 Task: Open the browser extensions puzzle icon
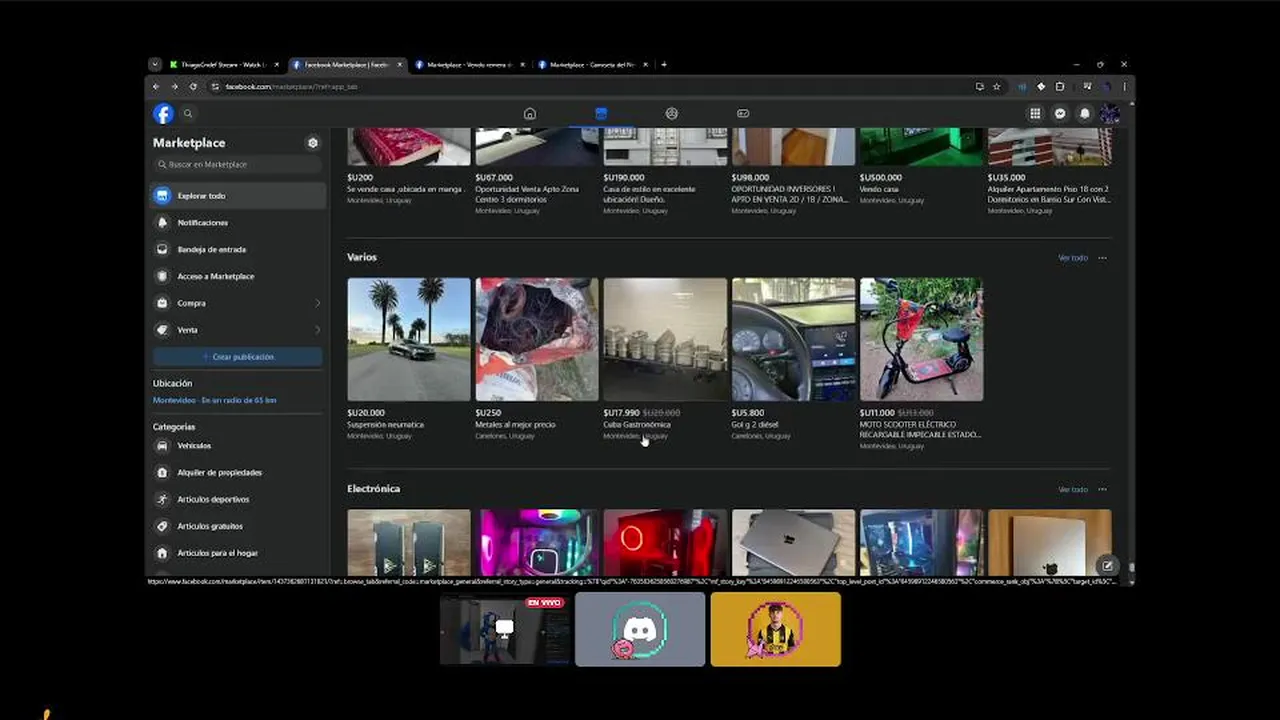(1060, 87)
